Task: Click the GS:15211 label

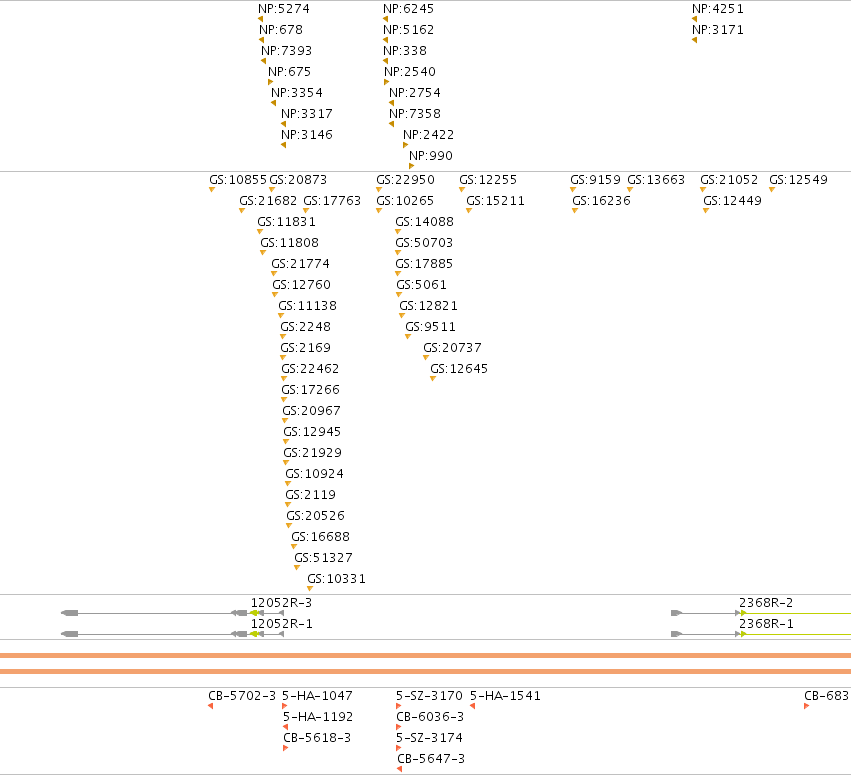Action: 496,201
